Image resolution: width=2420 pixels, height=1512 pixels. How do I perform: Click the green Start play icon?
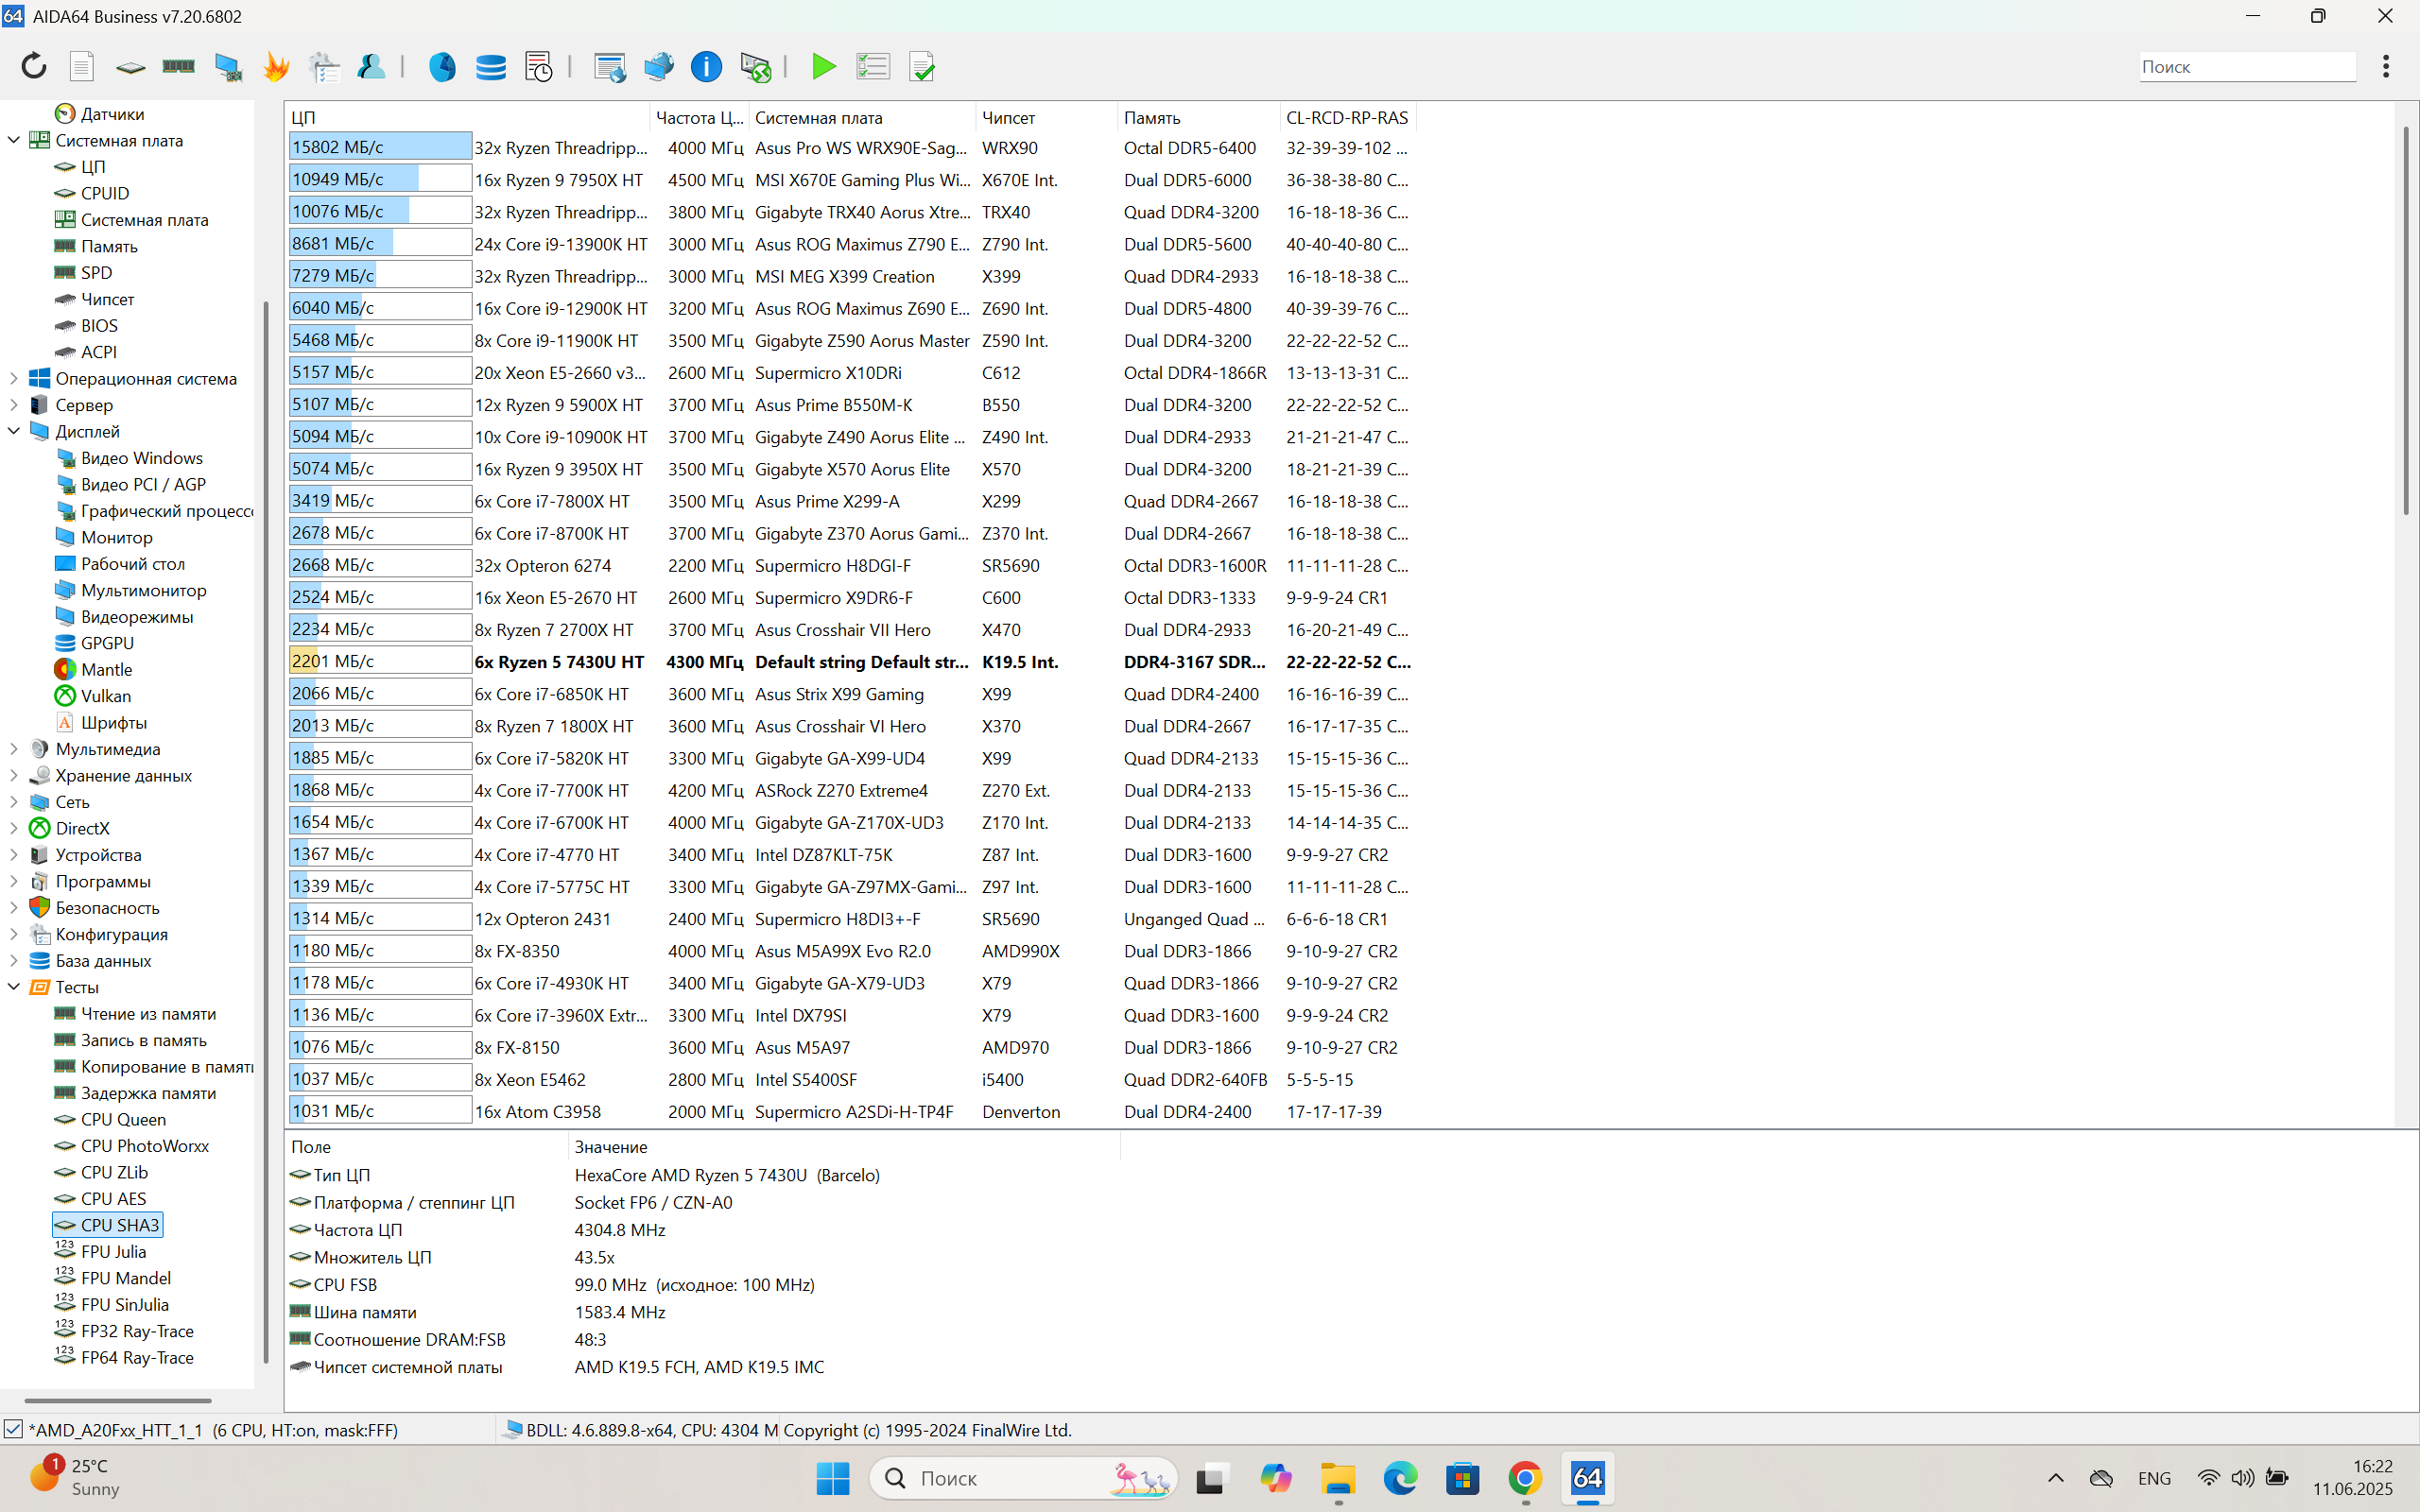pos(824,67)
